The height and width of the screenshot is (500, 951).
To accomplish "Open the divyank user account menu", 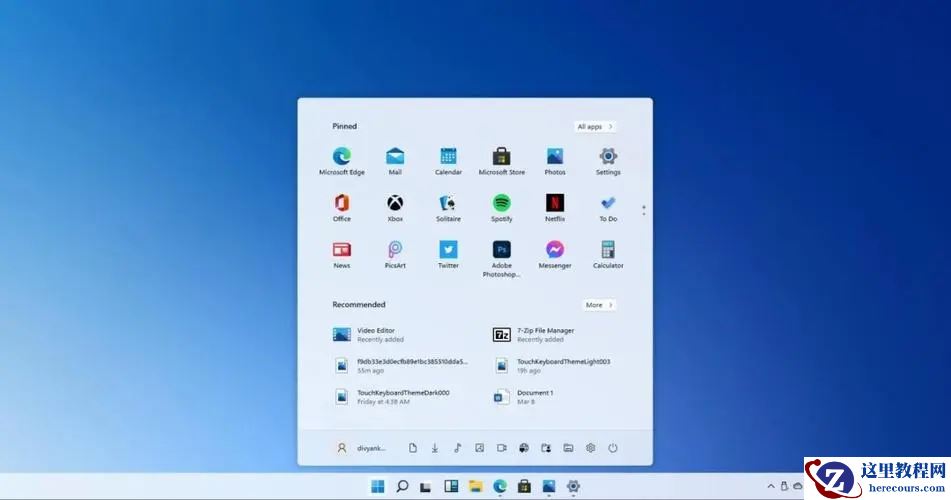I will pyautogui.click(x=360, y=448).
